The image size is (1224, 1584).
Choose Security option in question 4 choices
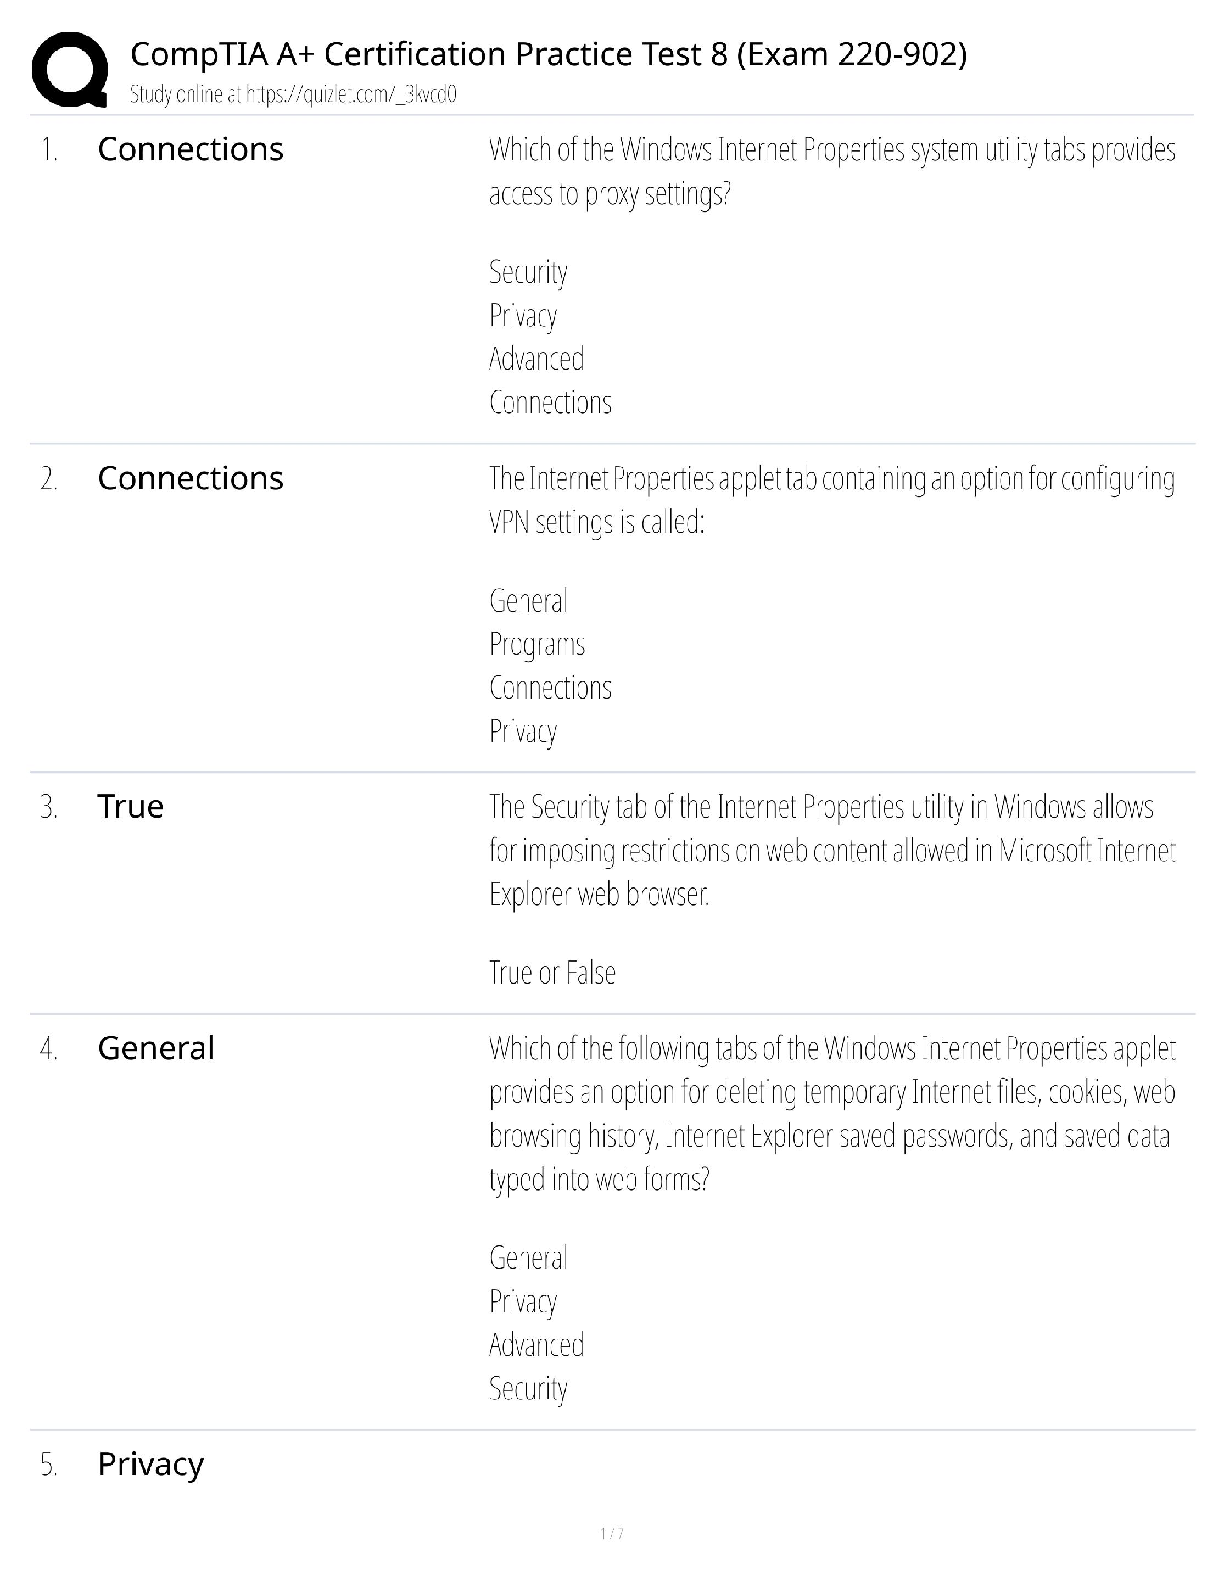coord(528,1389)
